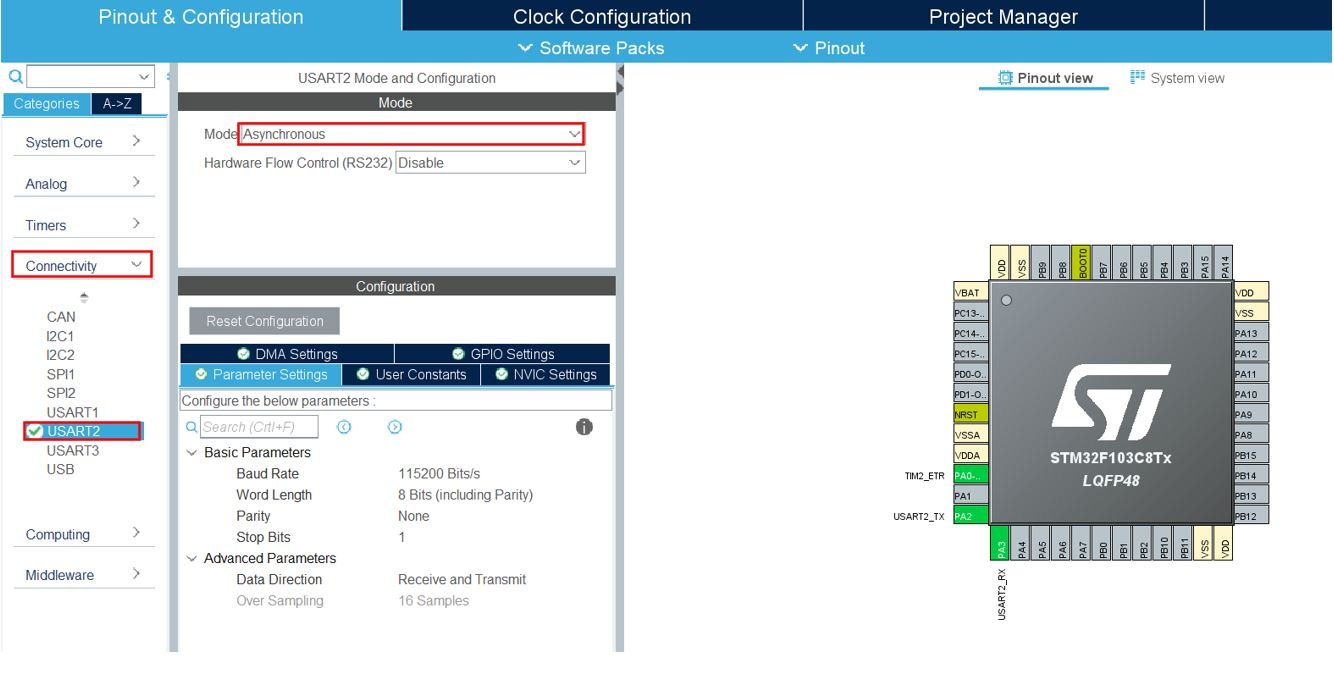The height and width of the screenshot is (673, 1334).
Task: Click the VBAT pin on chip
Action: click(x=971, y=292)
